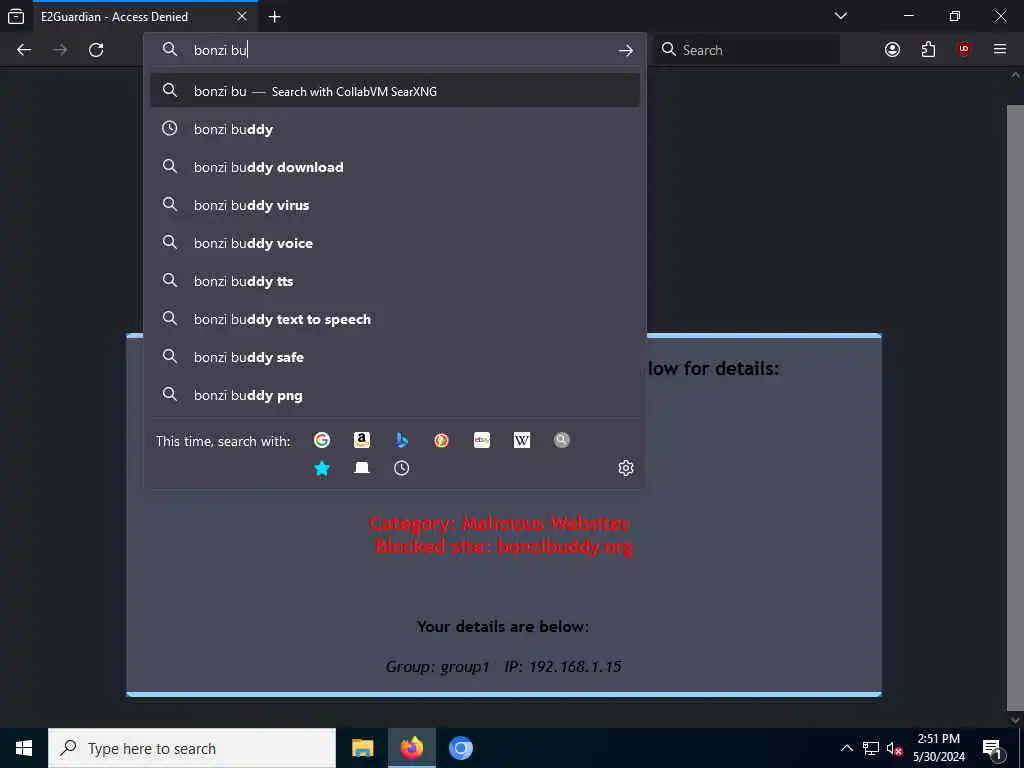1024x768 pixels.
Task: Pick the 'bonzi buddy' history suggestion
Action: (394, 129)
